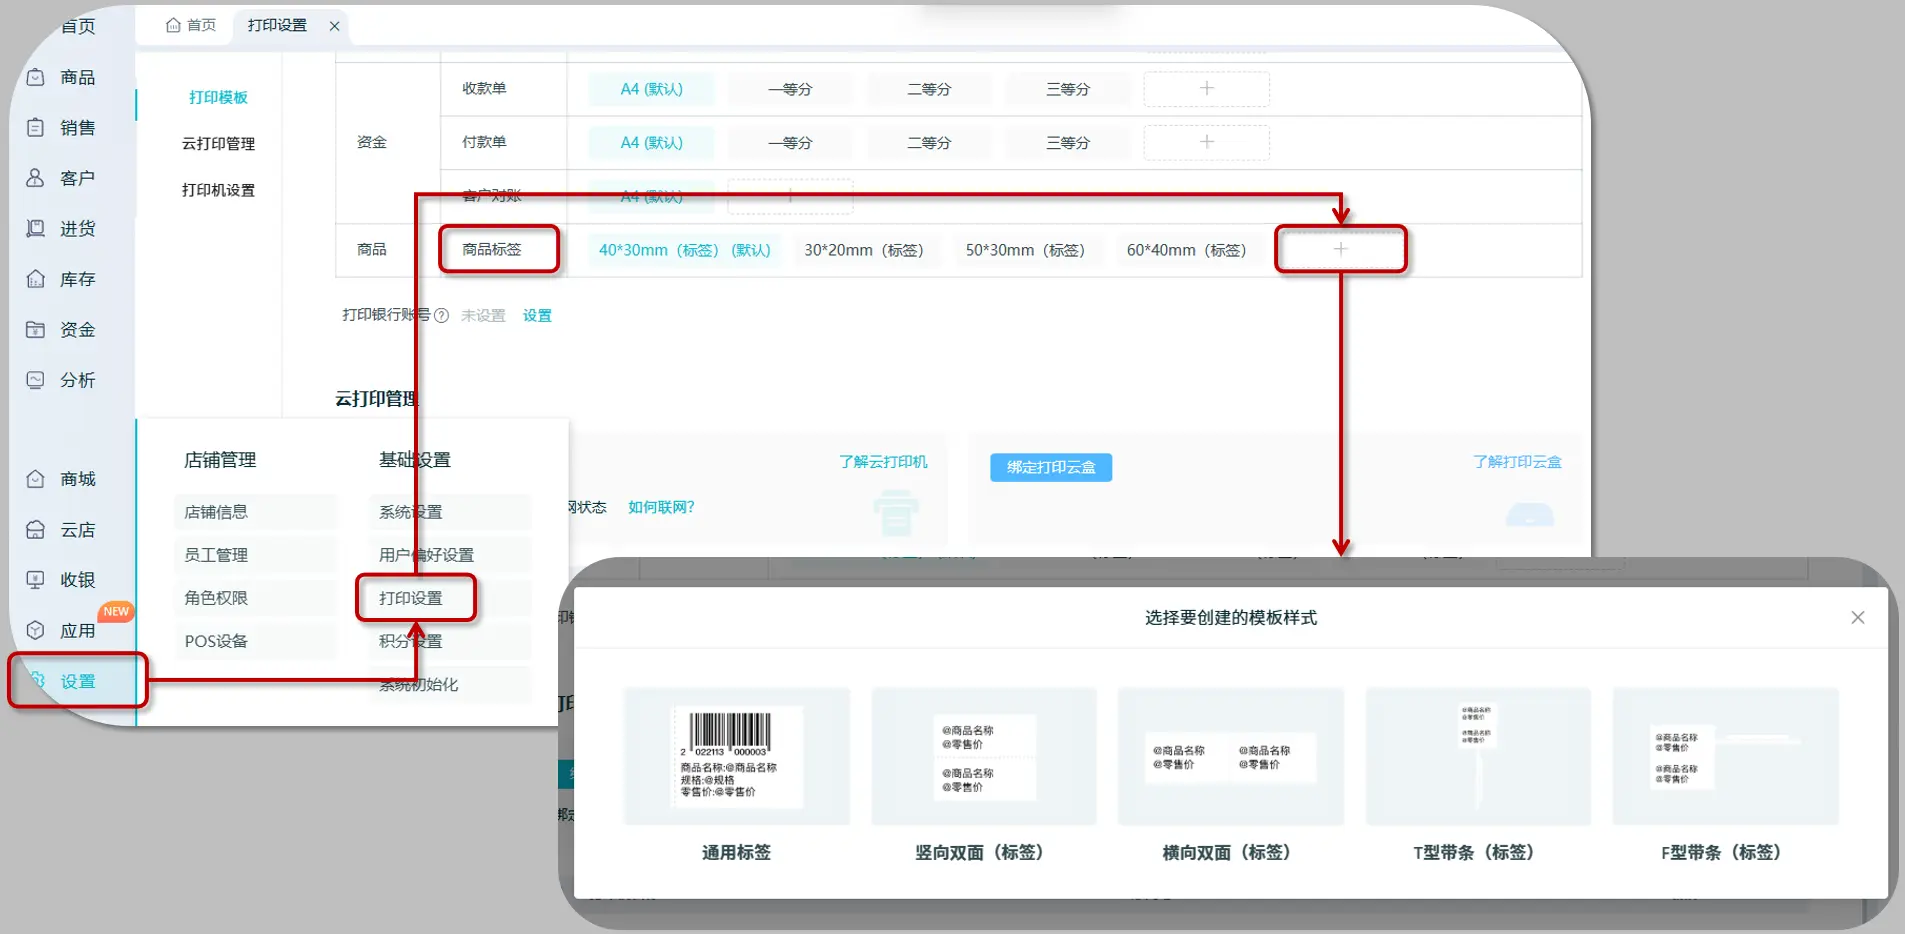This screenshot has height=934, width=1905.
Task: Select the 收款单 A4 (默认) template
Action: (x=651, y=89)
